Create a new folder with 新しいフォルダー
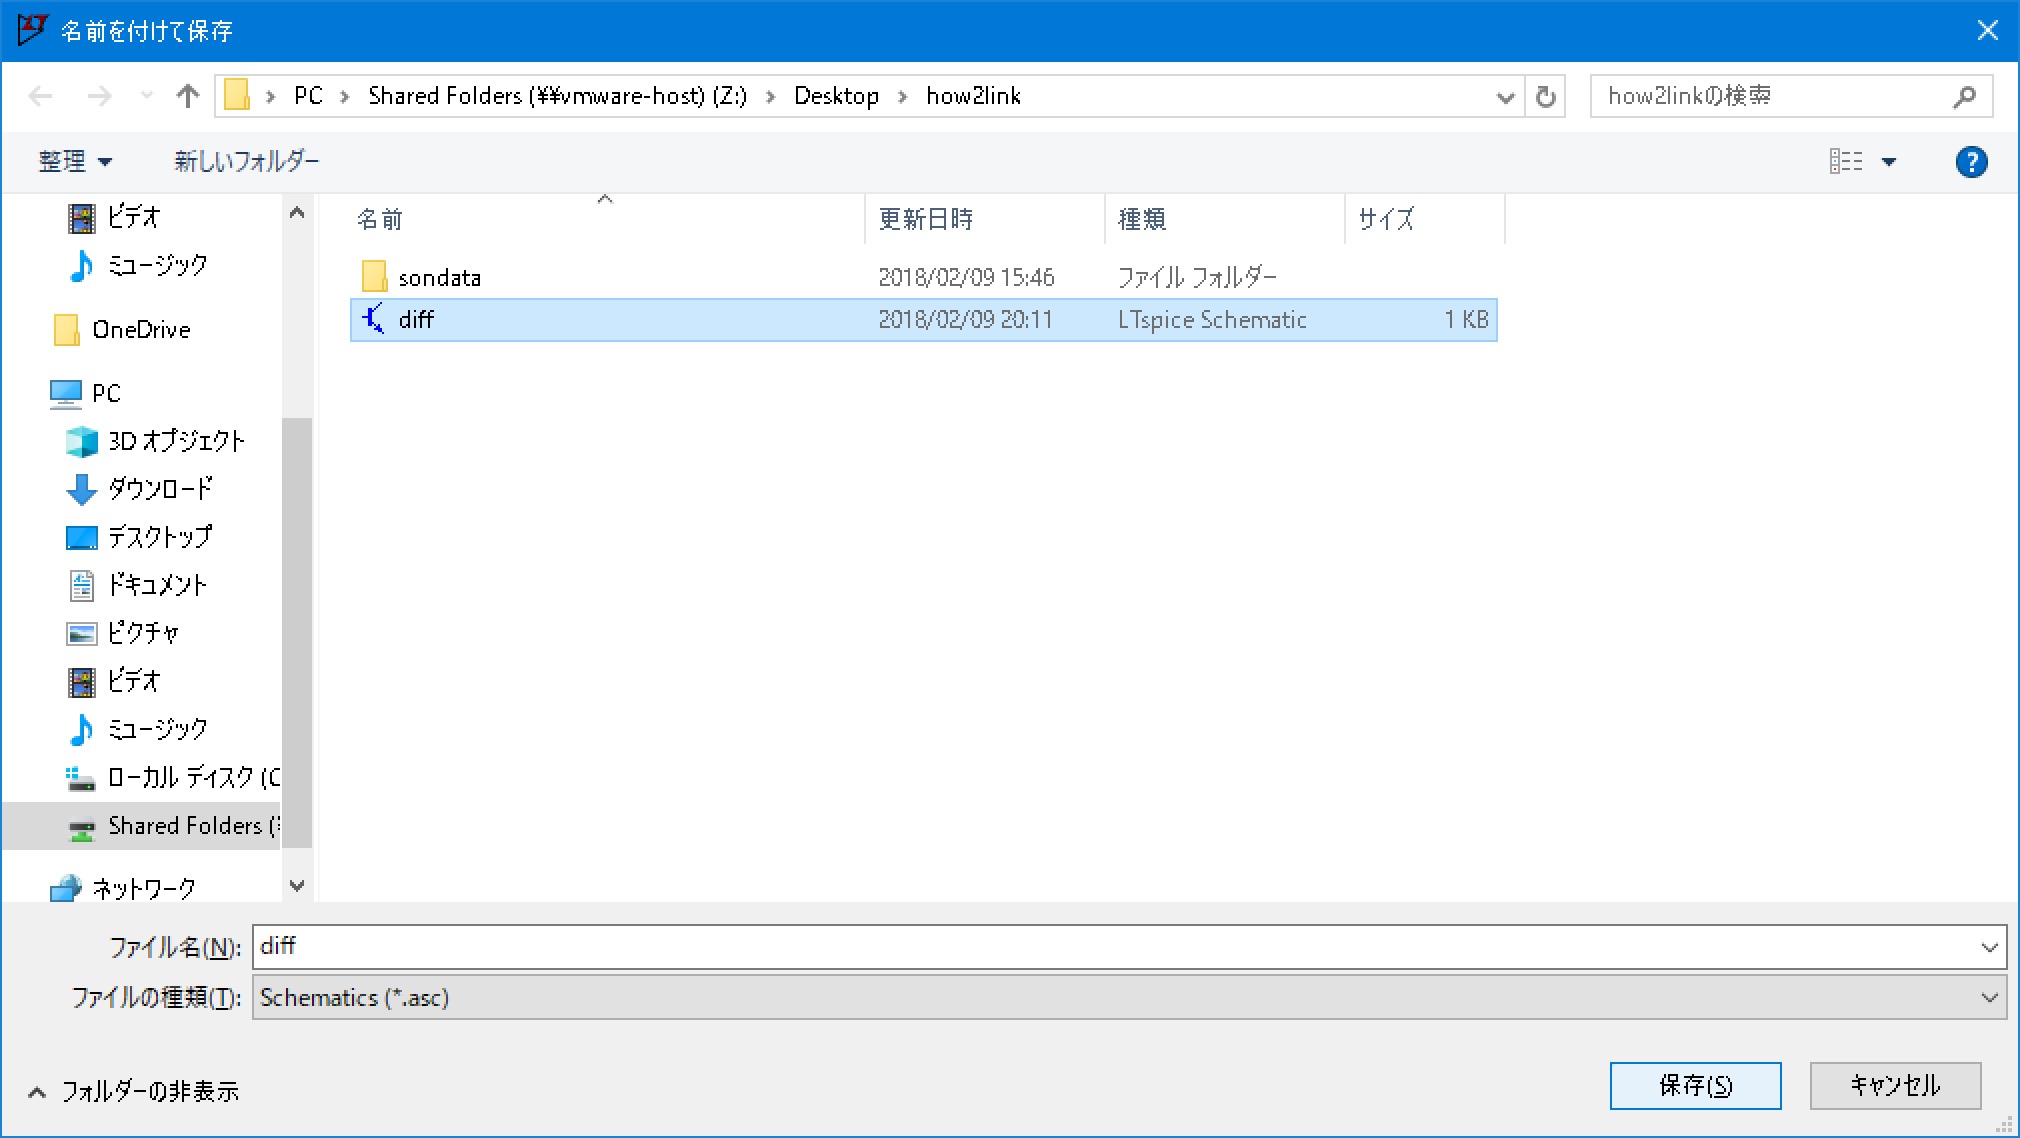This screenshot has height=1138, width=2020. pyautogui.click(x=247, y=161)
